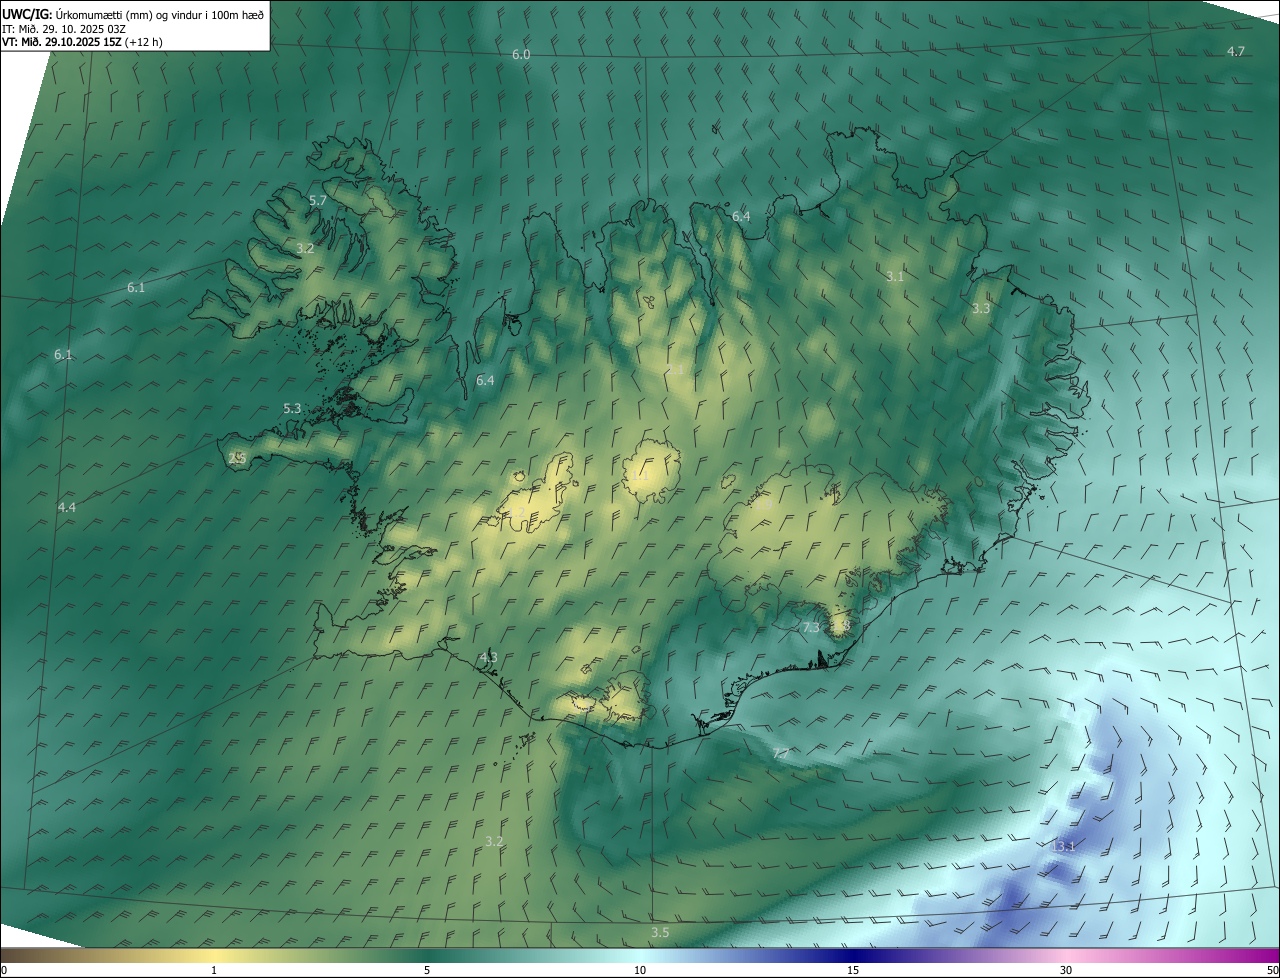1280x978 pixels.
Task: Click the 6.0 value label on the map
Action: (x=521, y=54)
